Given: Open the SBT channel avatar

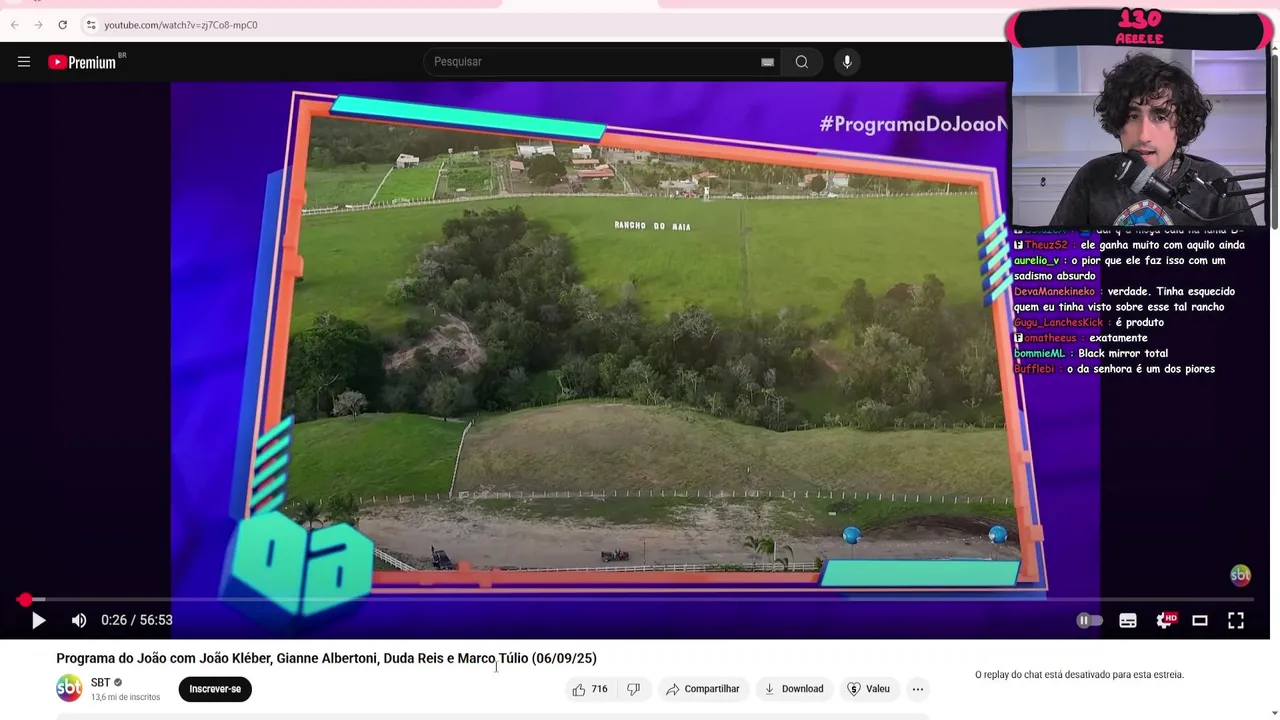Looking at the screenshot, I should (69, 689).
